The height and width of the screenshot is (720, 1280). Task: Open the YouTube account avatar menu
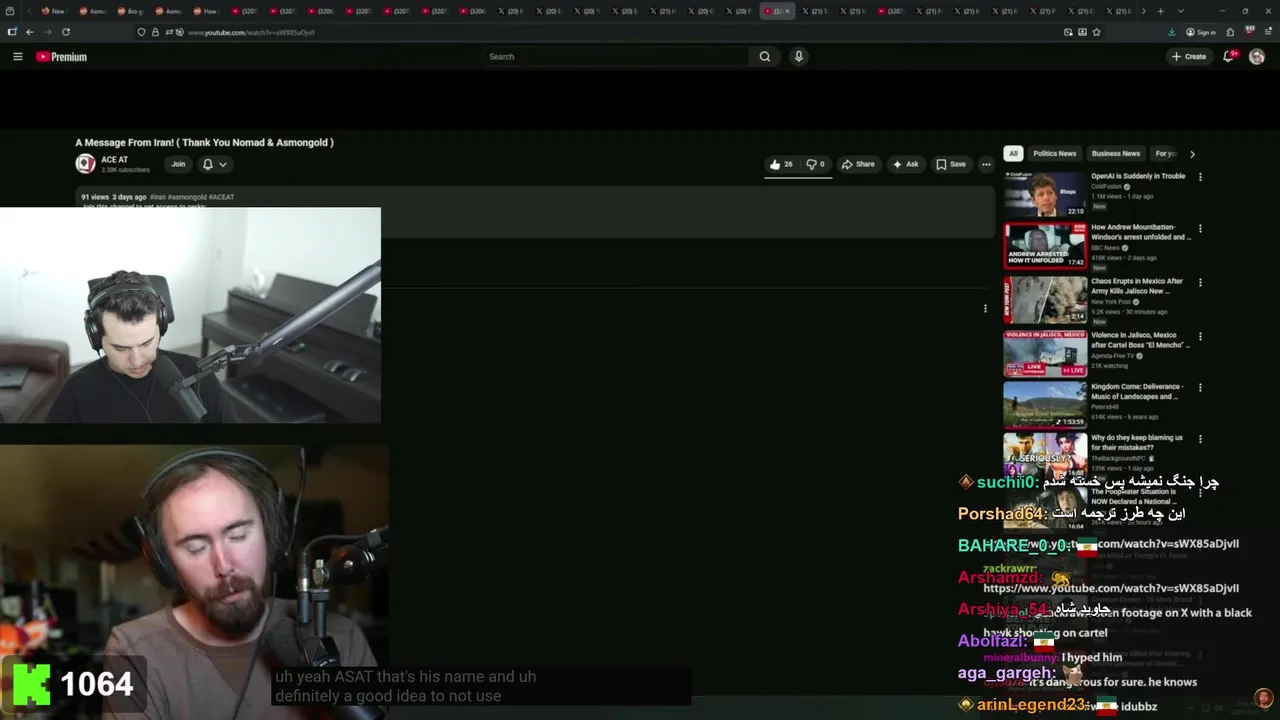(1257, 57)
